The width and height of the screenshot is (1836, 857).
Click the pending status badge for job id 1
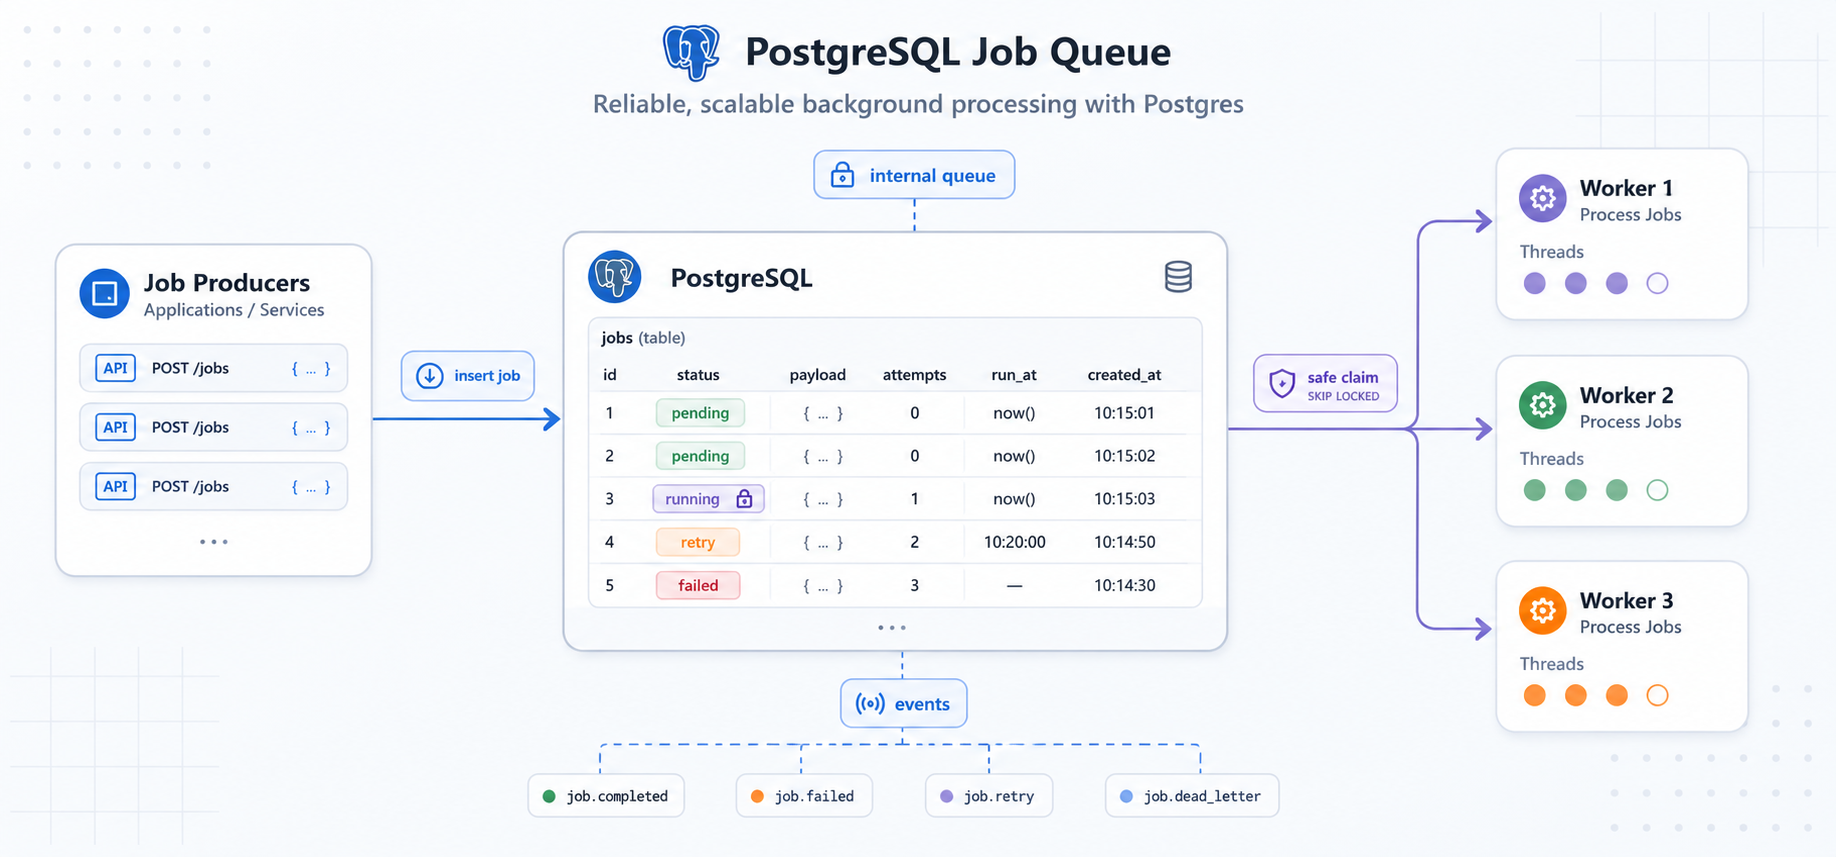tap(700, 413)
